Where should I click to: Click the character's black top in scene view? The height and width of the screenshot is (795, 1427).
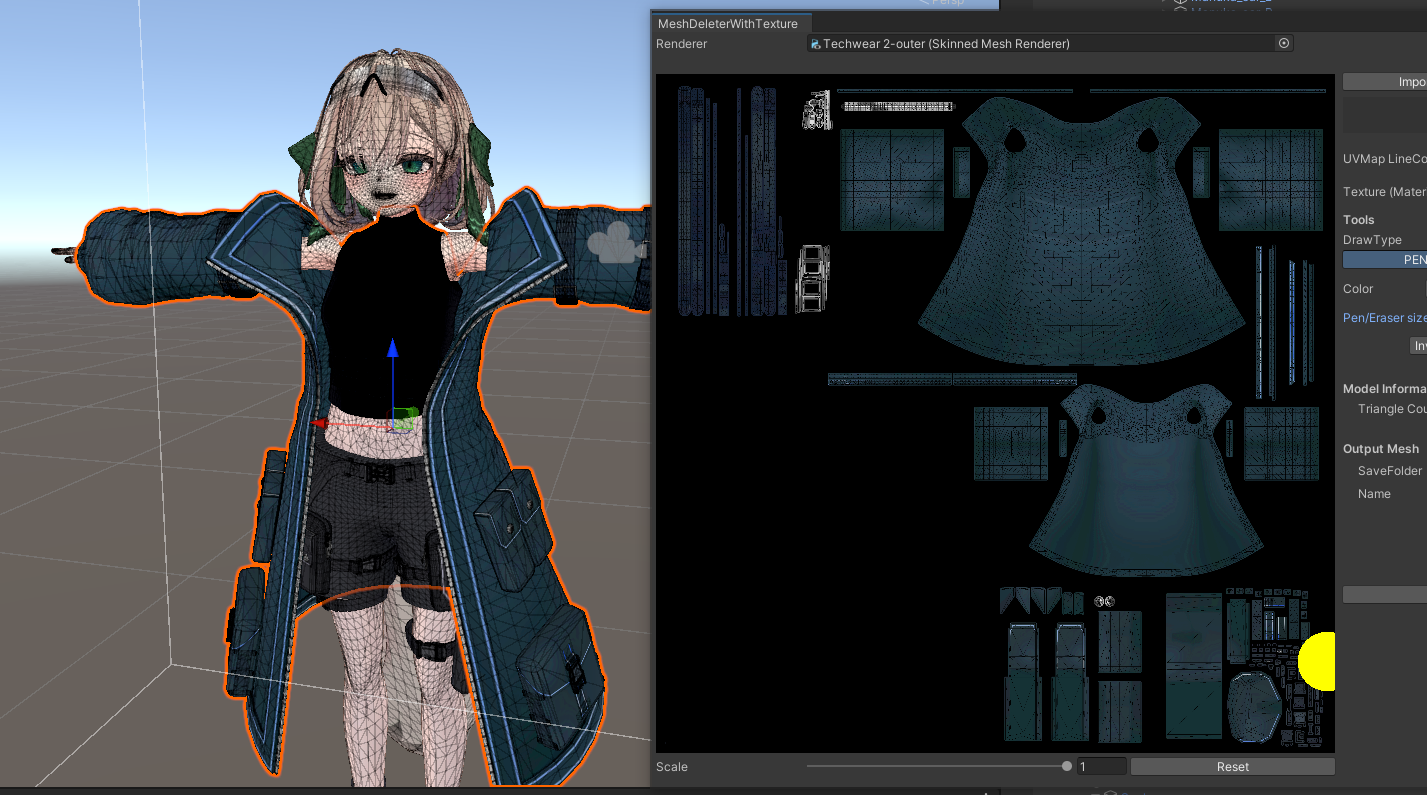pyautogui.click(x=390, y=300)
